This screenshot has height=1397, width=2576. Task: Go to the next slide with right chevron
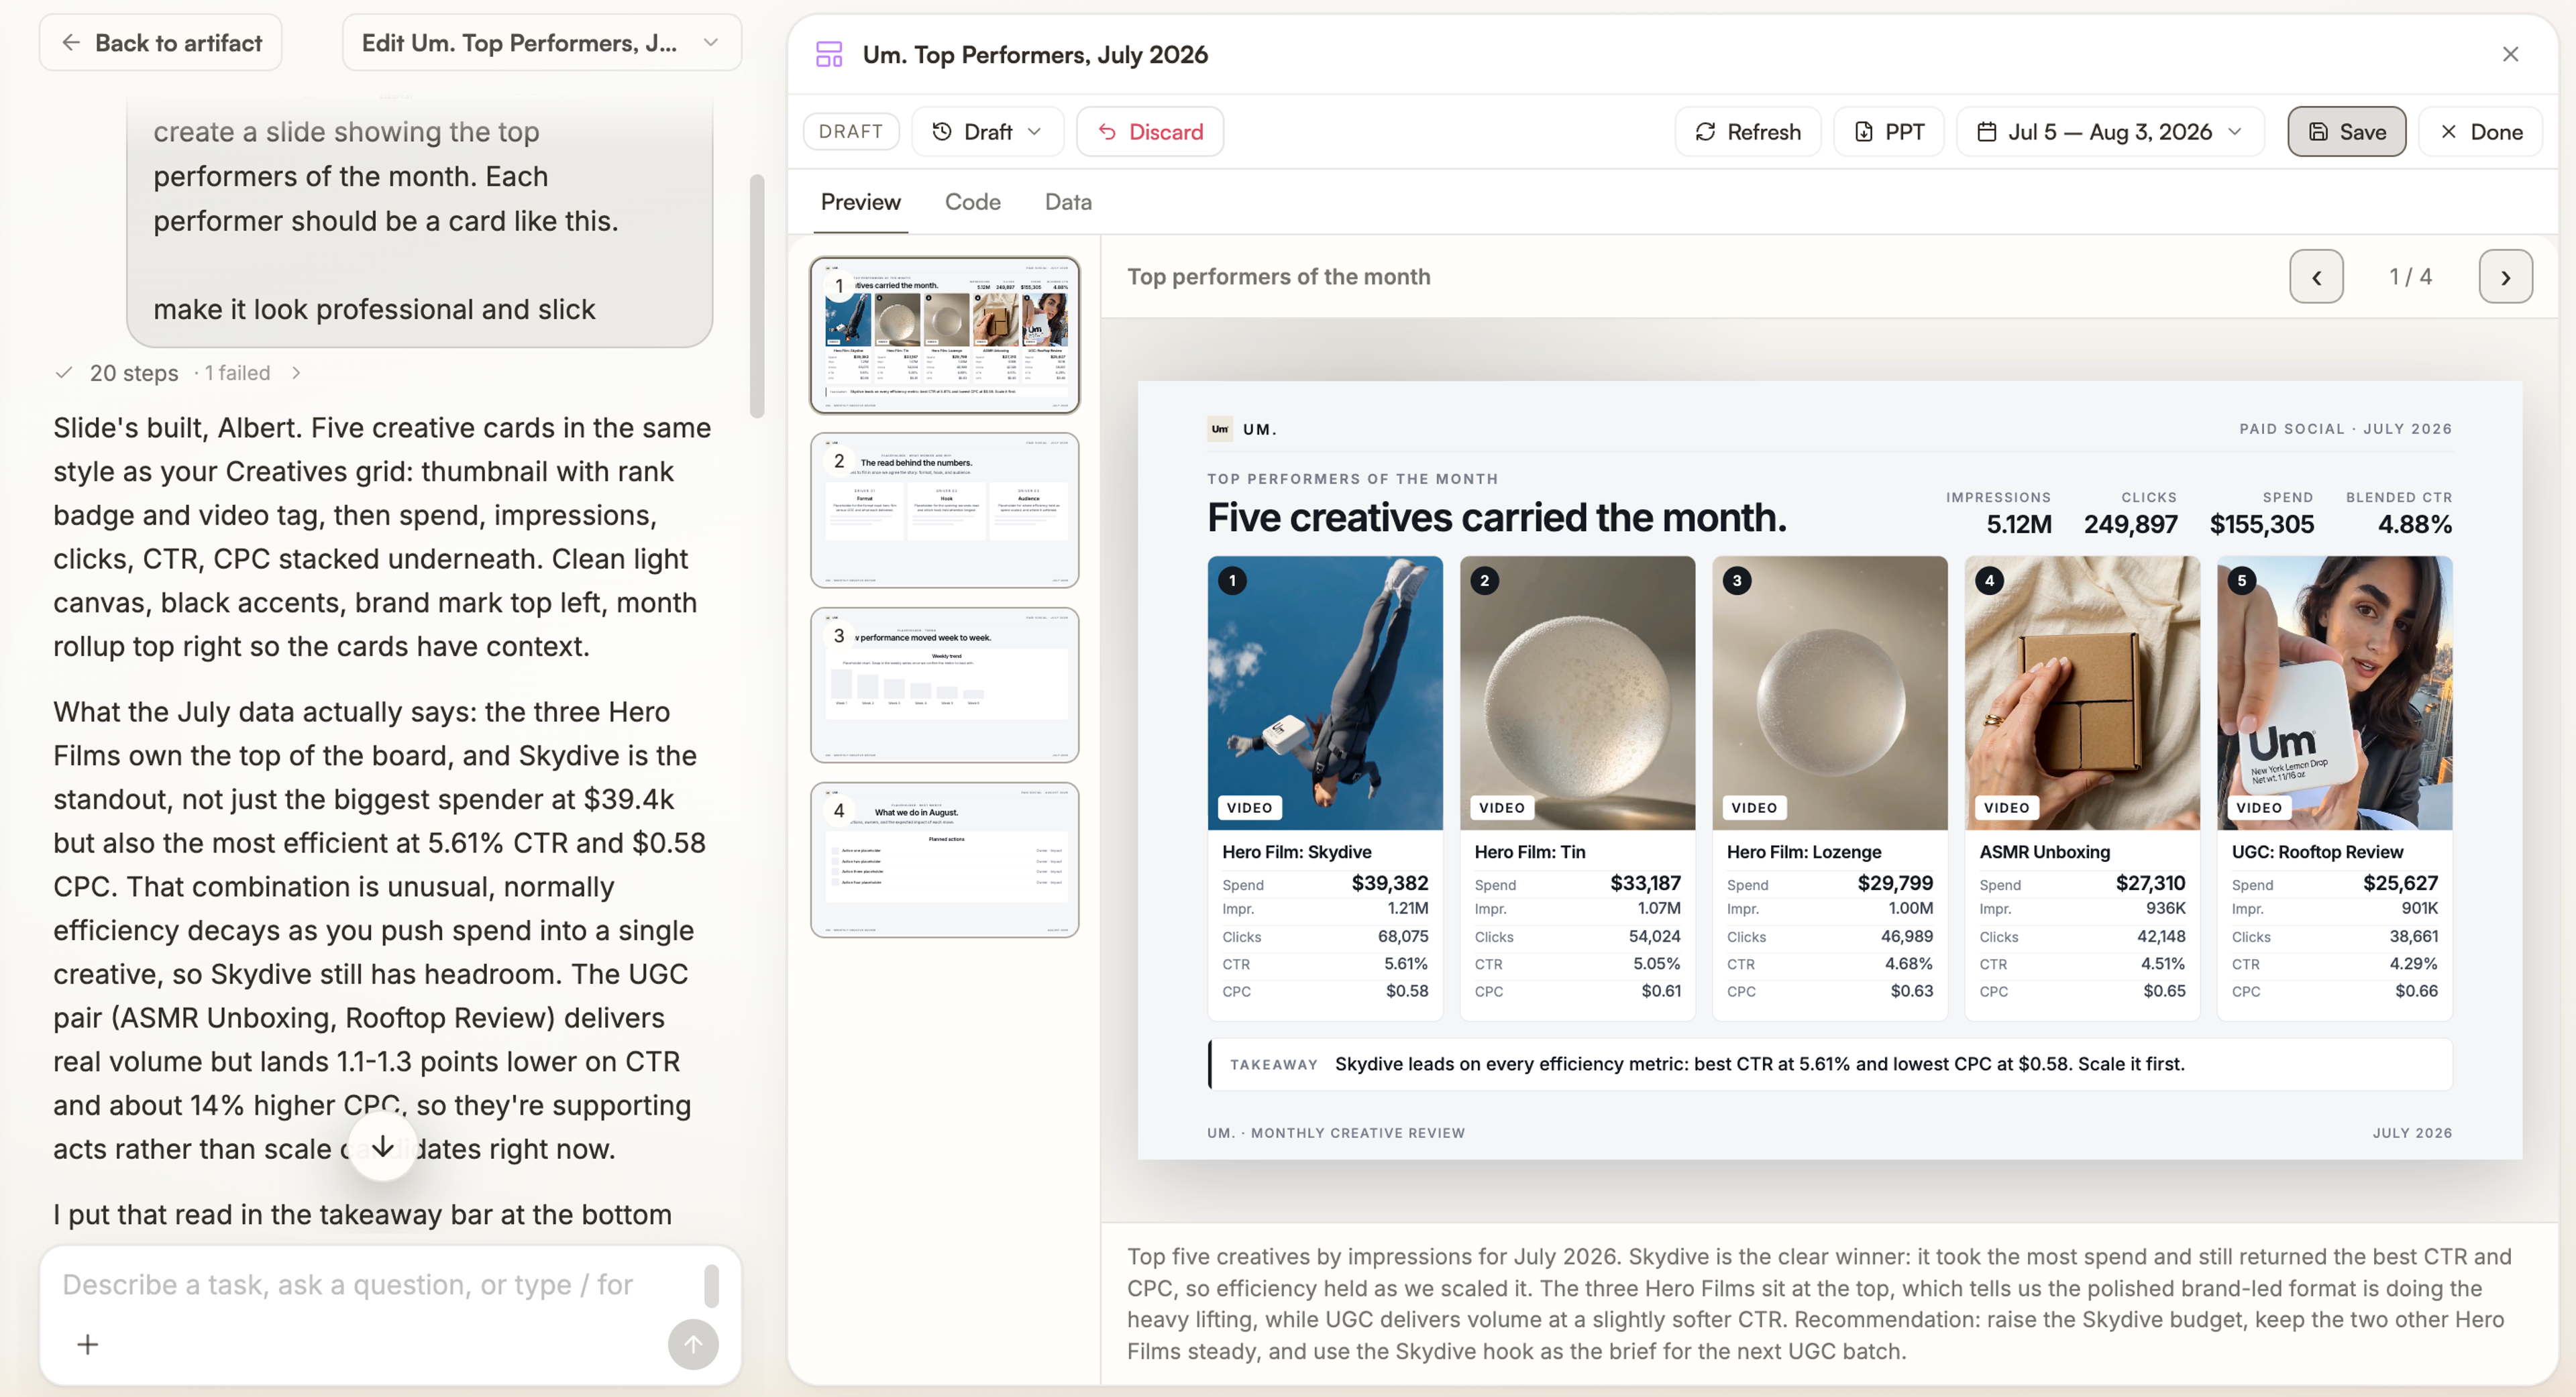coord(2505,276)
